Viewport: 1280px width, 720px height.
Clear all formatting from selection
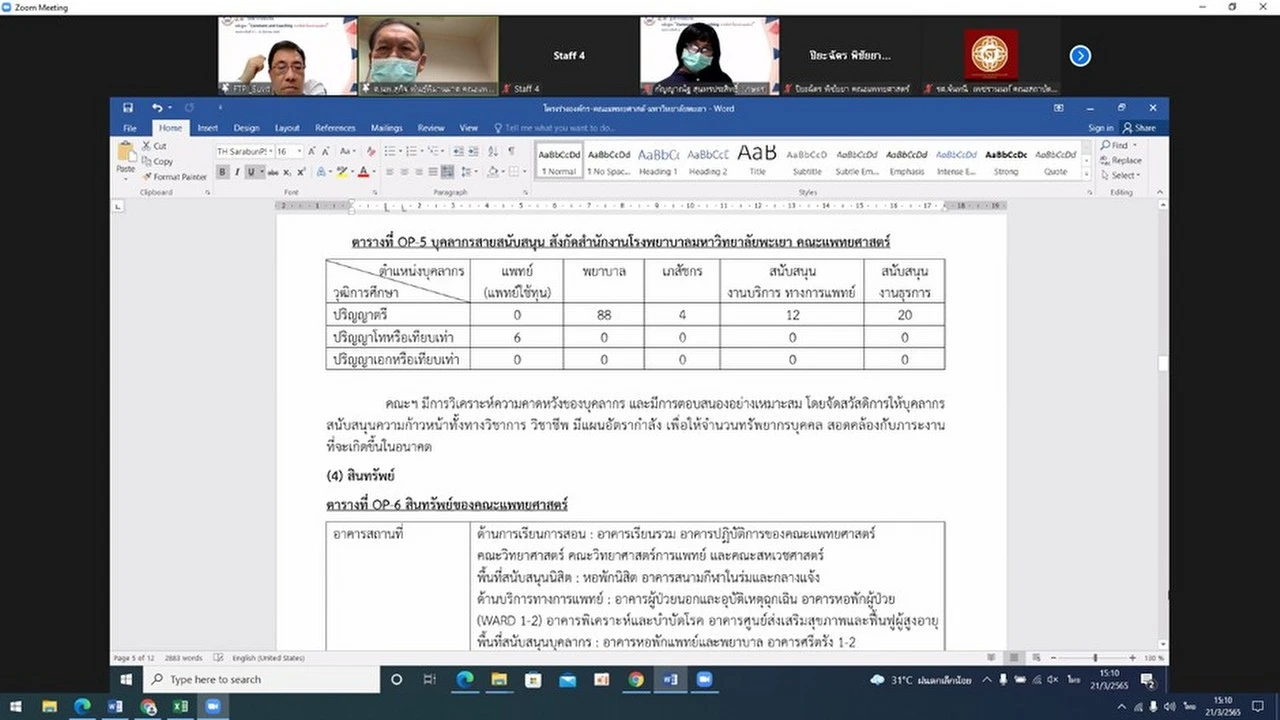[371, 151]
